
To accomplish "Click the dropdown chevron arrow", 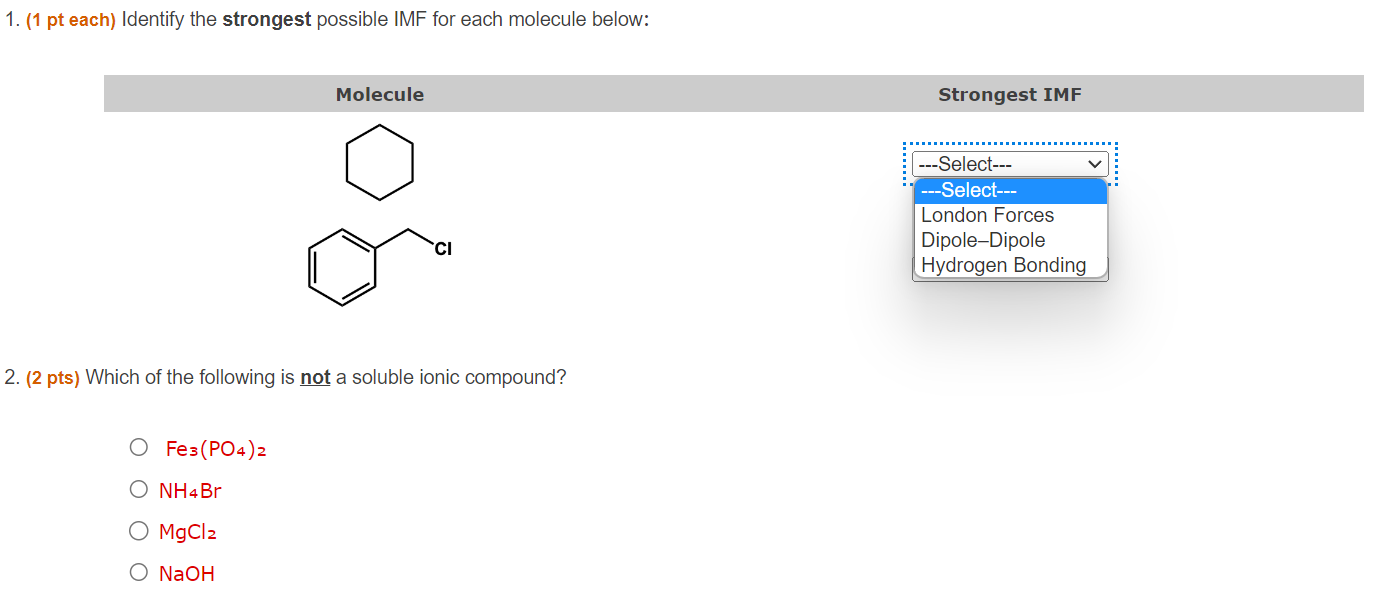I will pos(1094,163).
